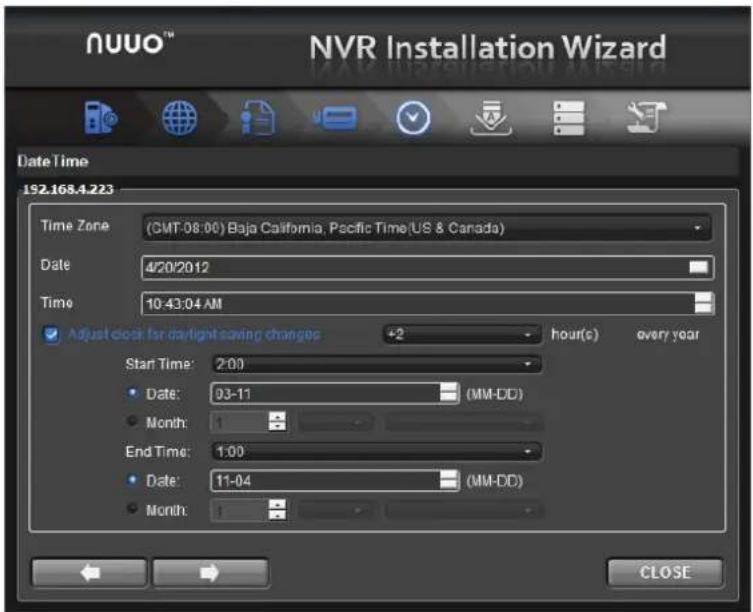Image resolution: width=753 pixels, height=612 pixels.
Task: Open the +2 hour(s) offset dropdown
Action: pos(462,334)
